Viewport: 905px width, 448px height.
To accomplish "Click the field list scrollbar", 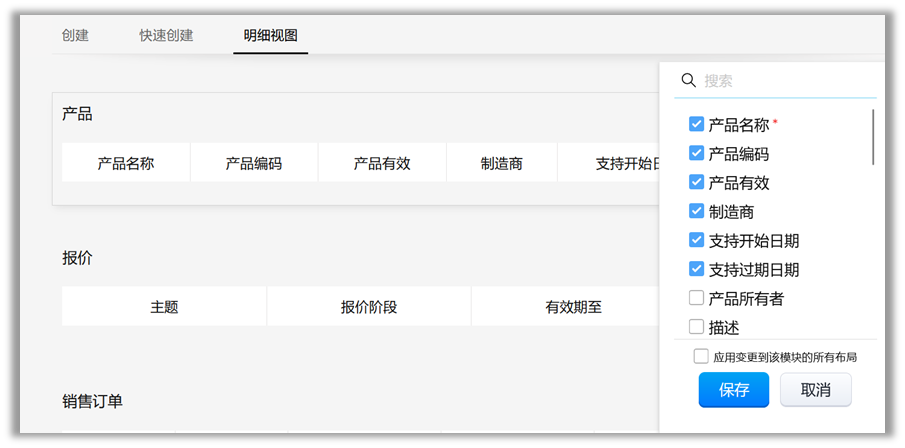I will tap(873, 138).
